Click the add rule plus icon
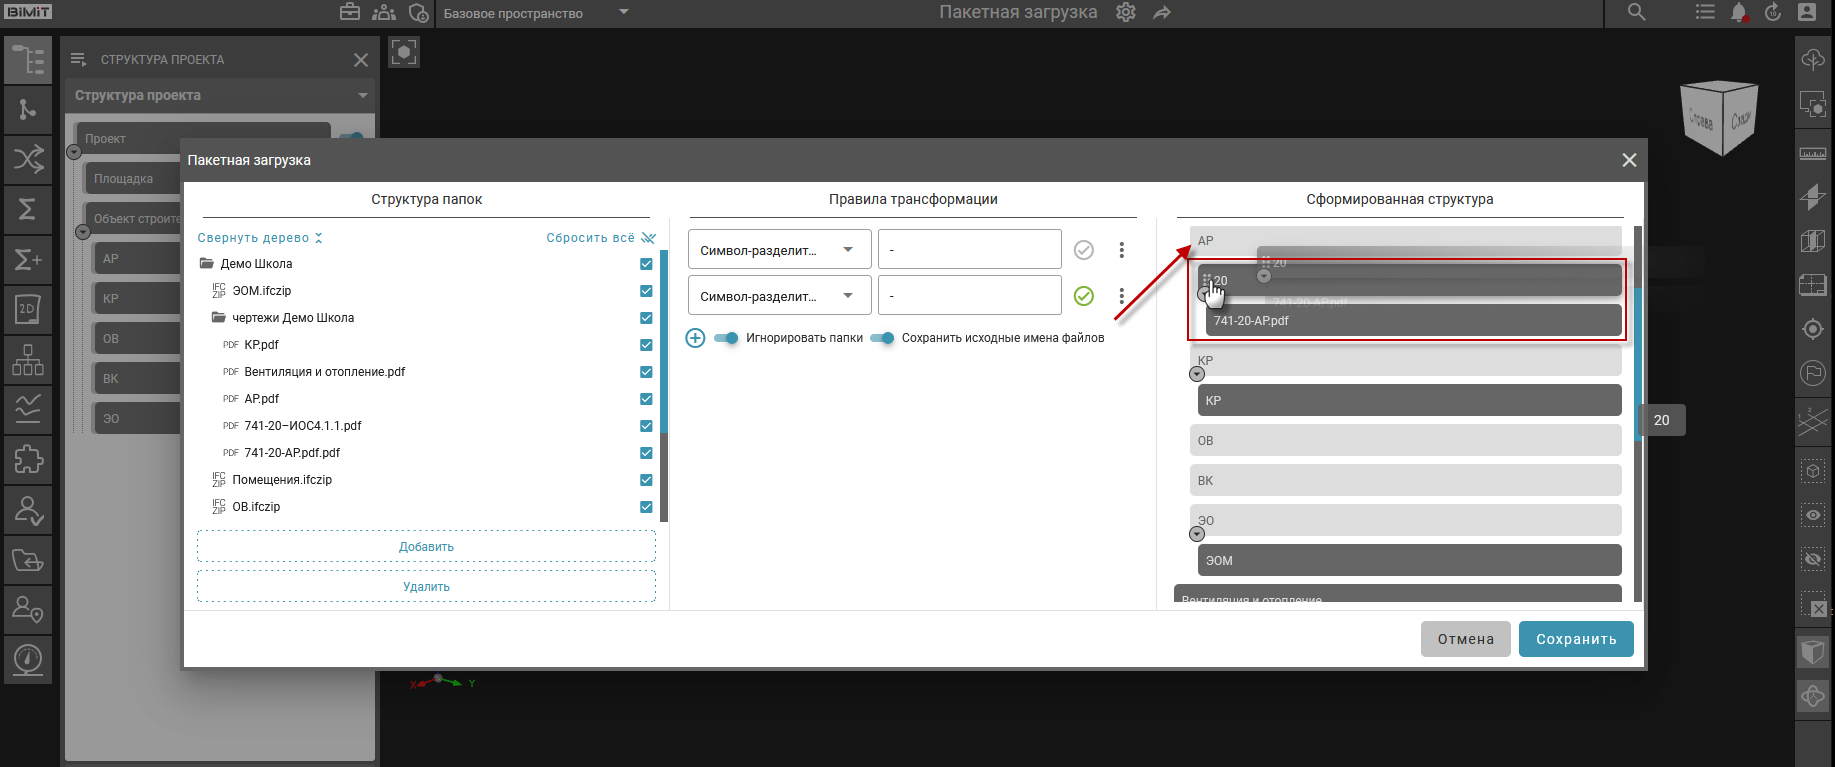 click(x=695, y=338)
